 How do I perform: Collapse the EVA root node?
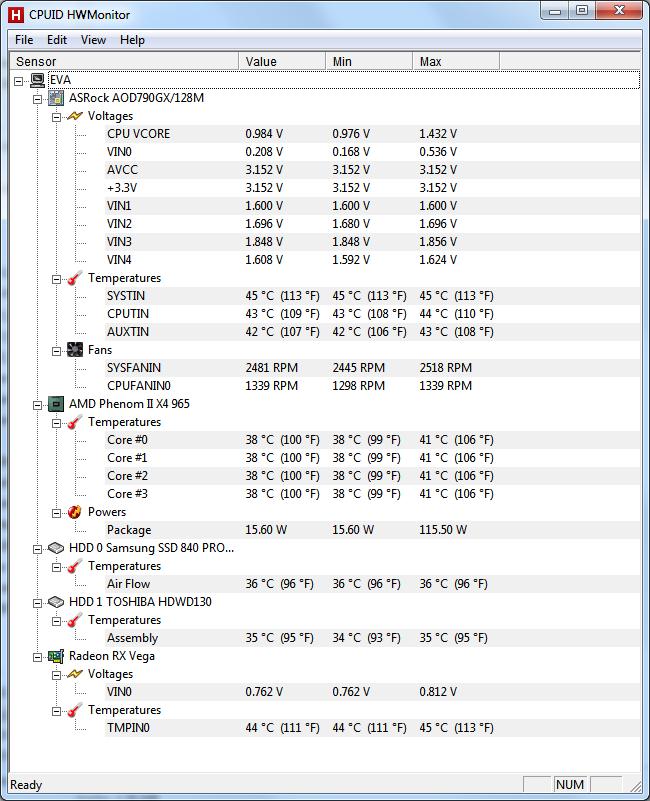(19, 81)
